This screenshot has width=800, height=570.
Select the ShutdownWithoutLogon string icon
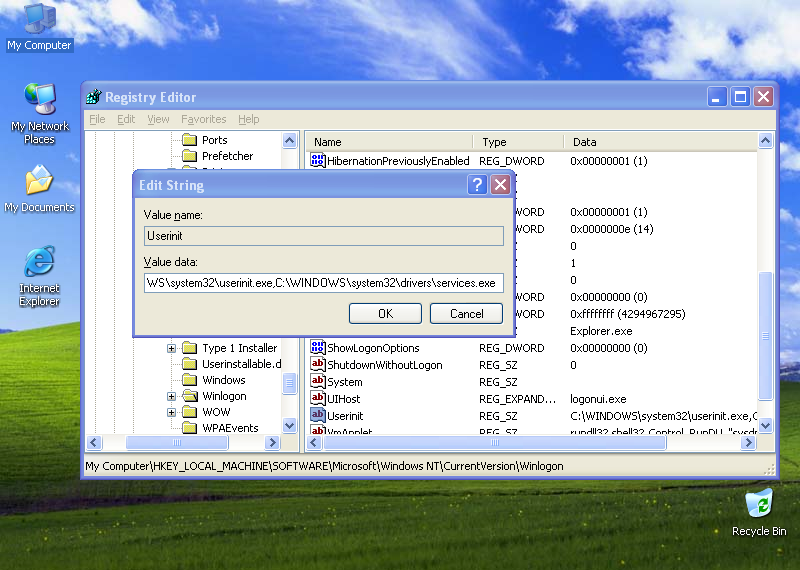point(317,364)
